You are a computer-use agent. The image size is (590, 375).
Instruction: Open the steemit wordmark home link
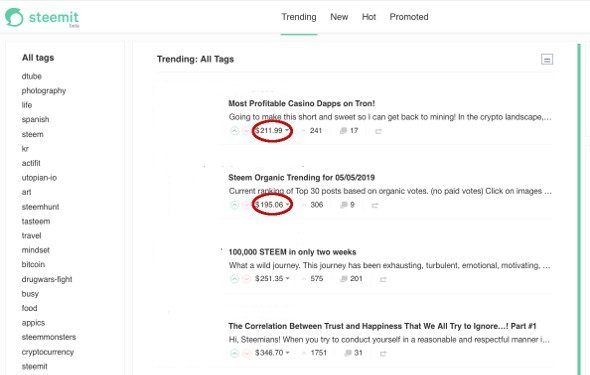[54, 17]
